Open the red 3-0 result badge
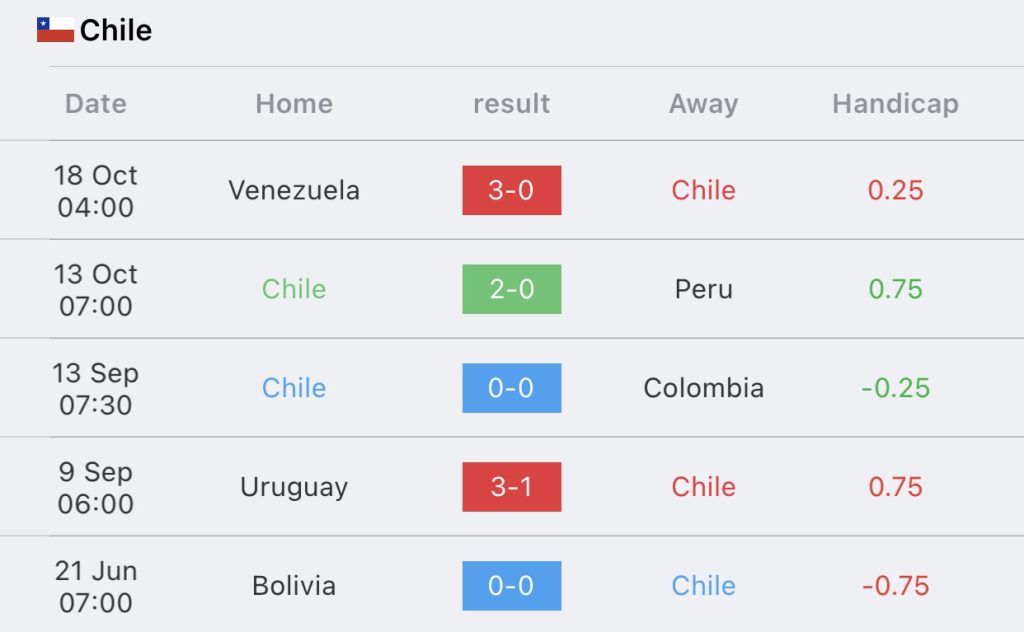This screenshot has height=632, width=1024. coord(511,190)
